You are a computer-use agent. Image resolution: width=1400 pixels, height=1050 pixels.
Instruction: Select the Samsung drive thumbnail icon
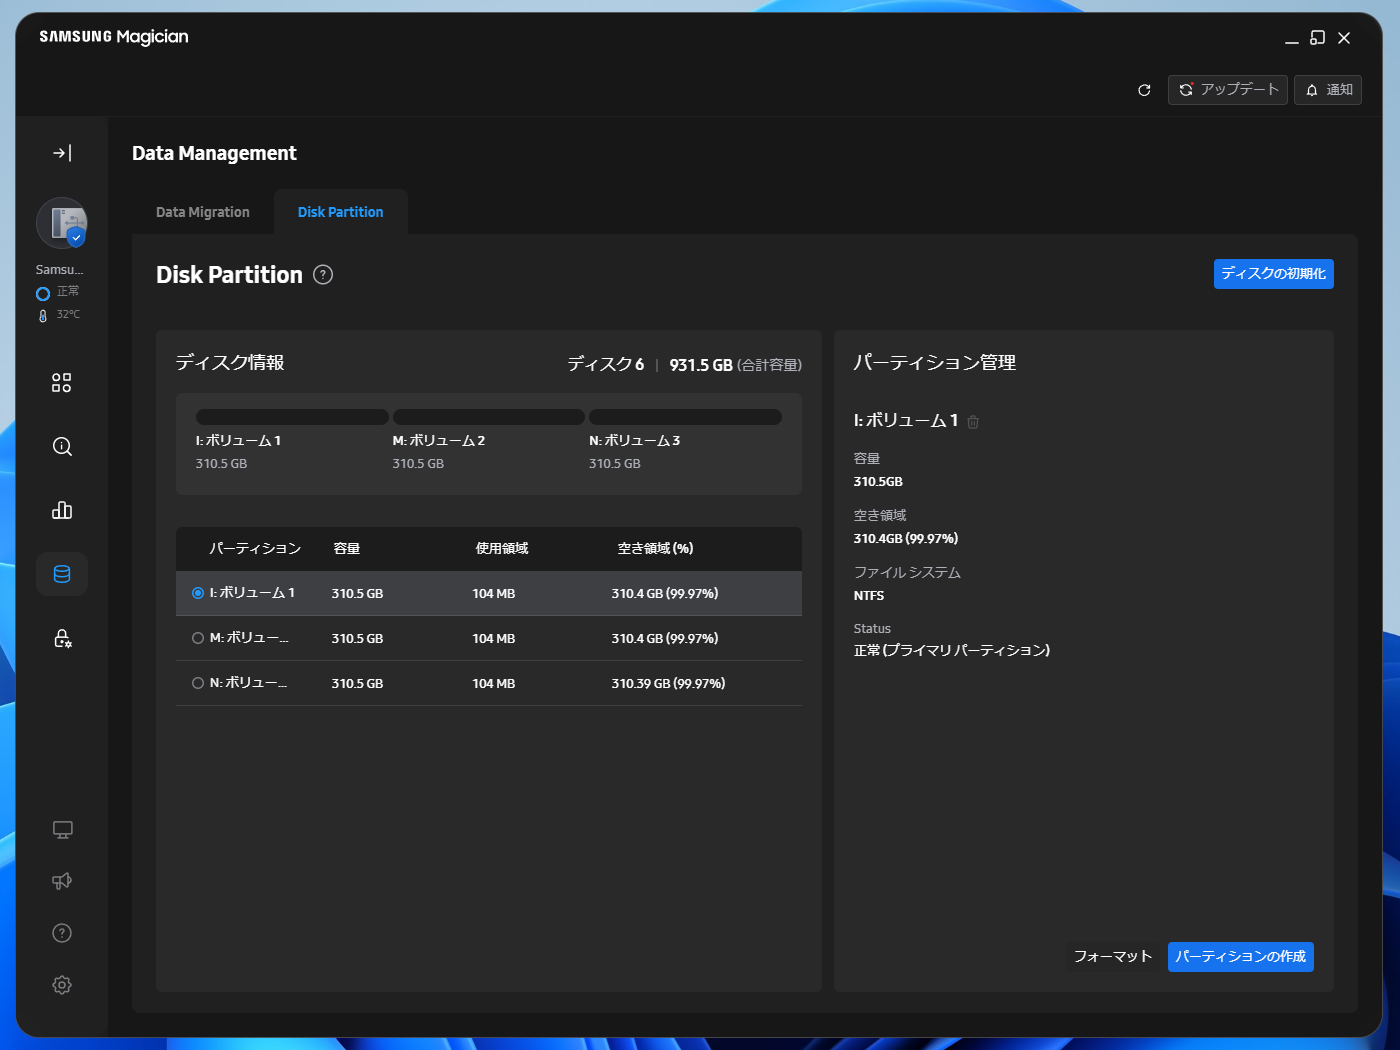click(x=62, y=223)
